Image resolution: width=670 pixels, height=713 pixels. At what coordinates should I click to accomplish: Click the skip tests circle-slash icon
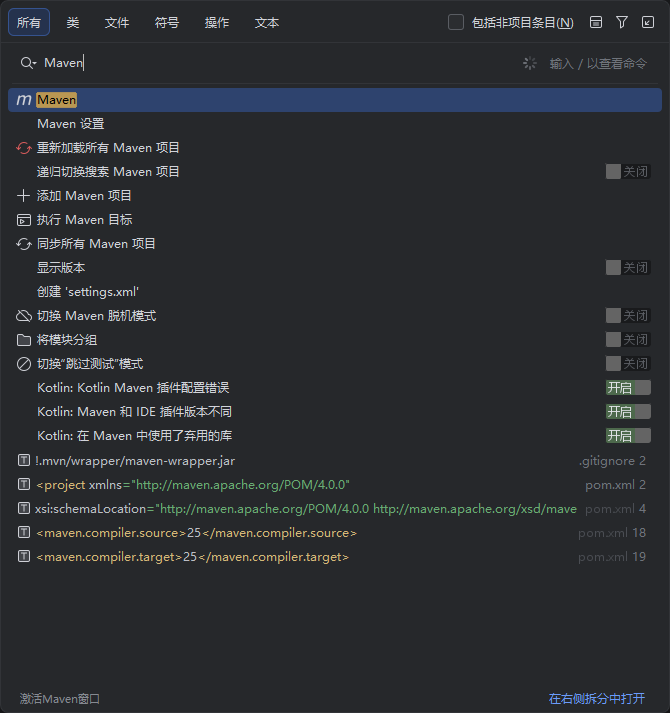tap(24, 364)
